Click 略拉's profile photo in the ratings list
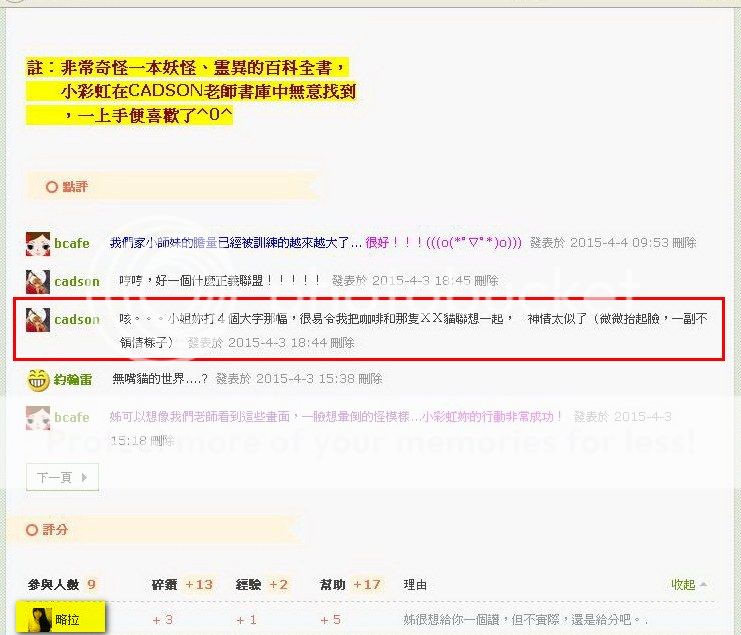This screenshot has width=741, height=635. (32, 620)
